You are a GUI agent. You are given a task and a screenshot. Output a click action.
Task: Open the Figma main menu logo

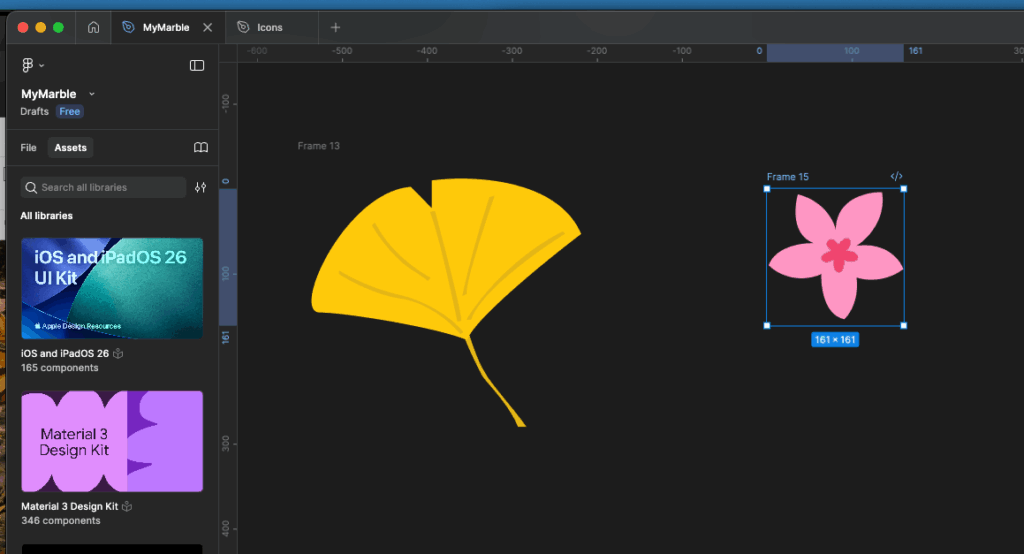[28, 65]
